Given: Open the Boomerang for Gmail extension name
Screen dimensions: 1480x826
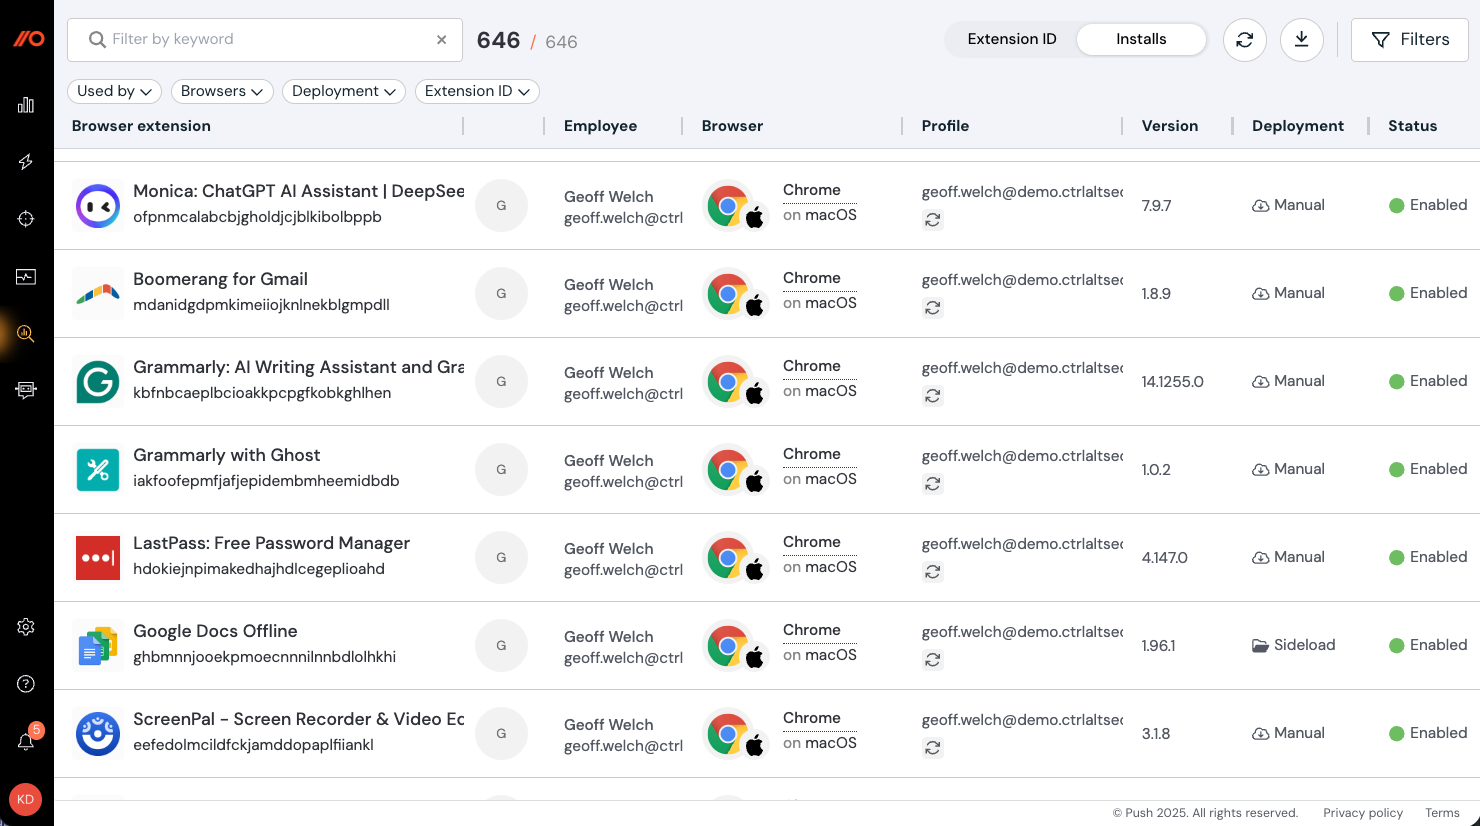Looking at the screenshot, I should tap(220, 279).
